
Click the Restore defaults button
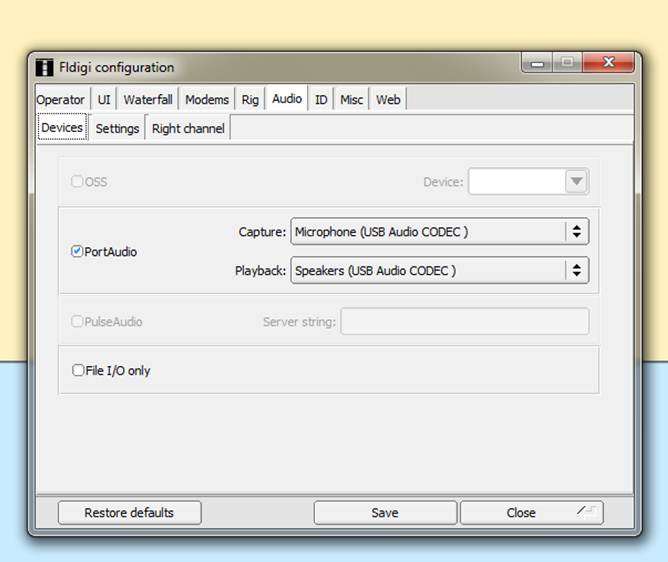point(129,513)
